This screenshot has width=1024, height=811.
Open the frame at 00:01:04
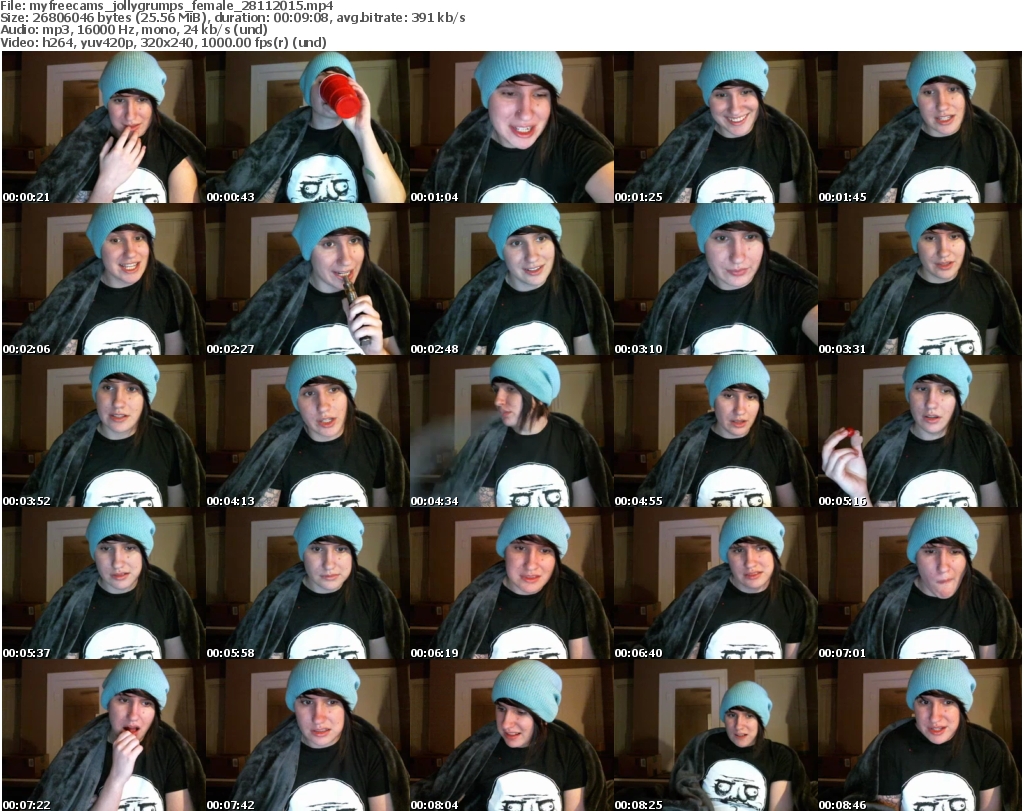coord(511,127)
